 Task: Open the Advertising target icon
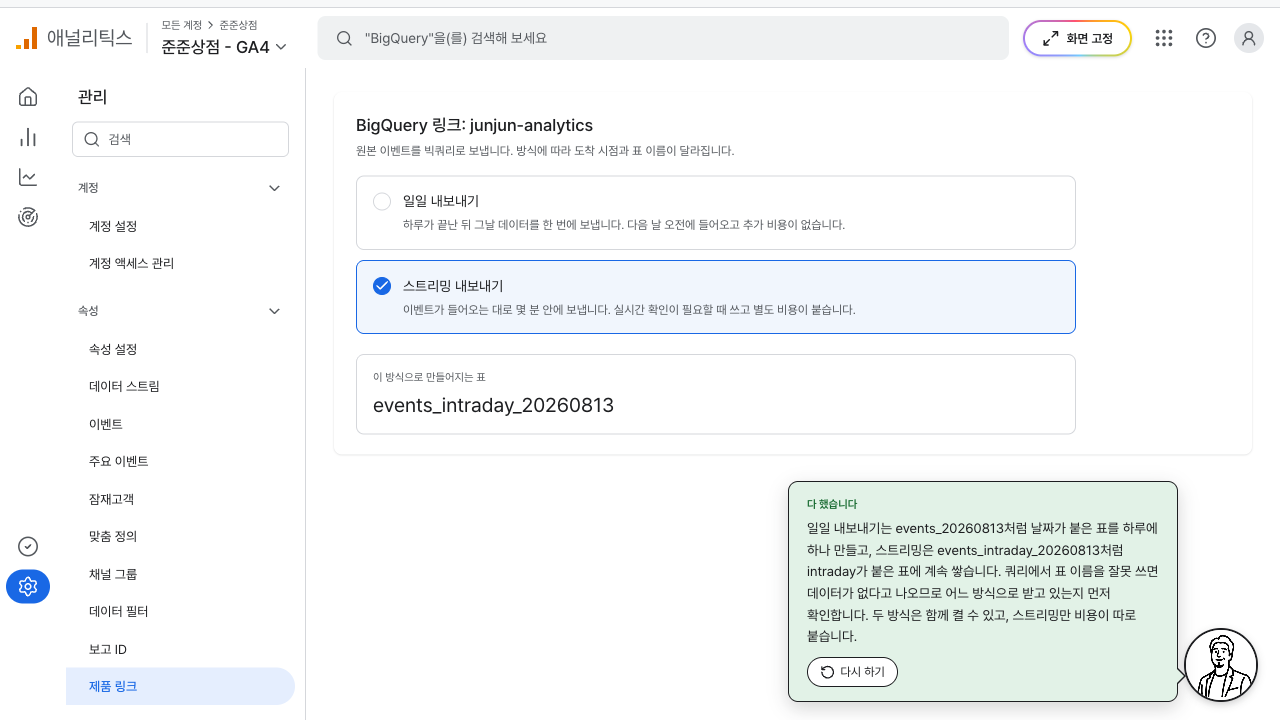tap(28, 217)
